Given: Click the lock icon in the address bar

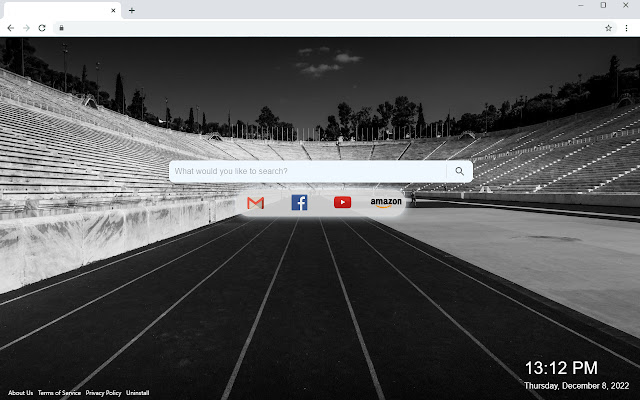Looking at the screenshot, I should (x=62, y=28).
